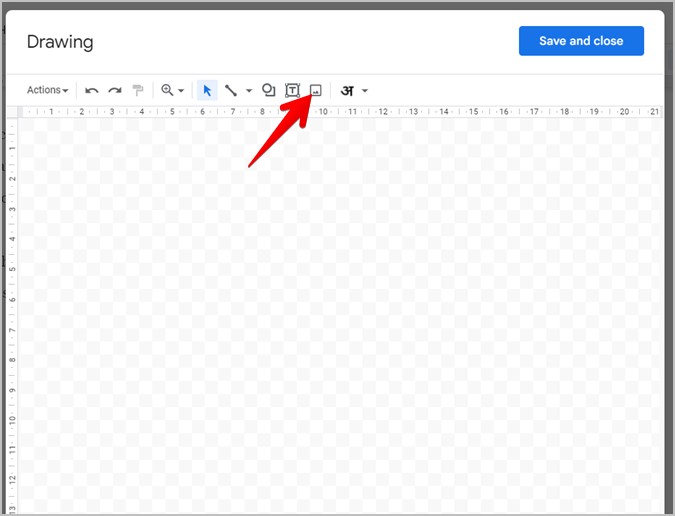Click the Save and close button

coord(581,41)
